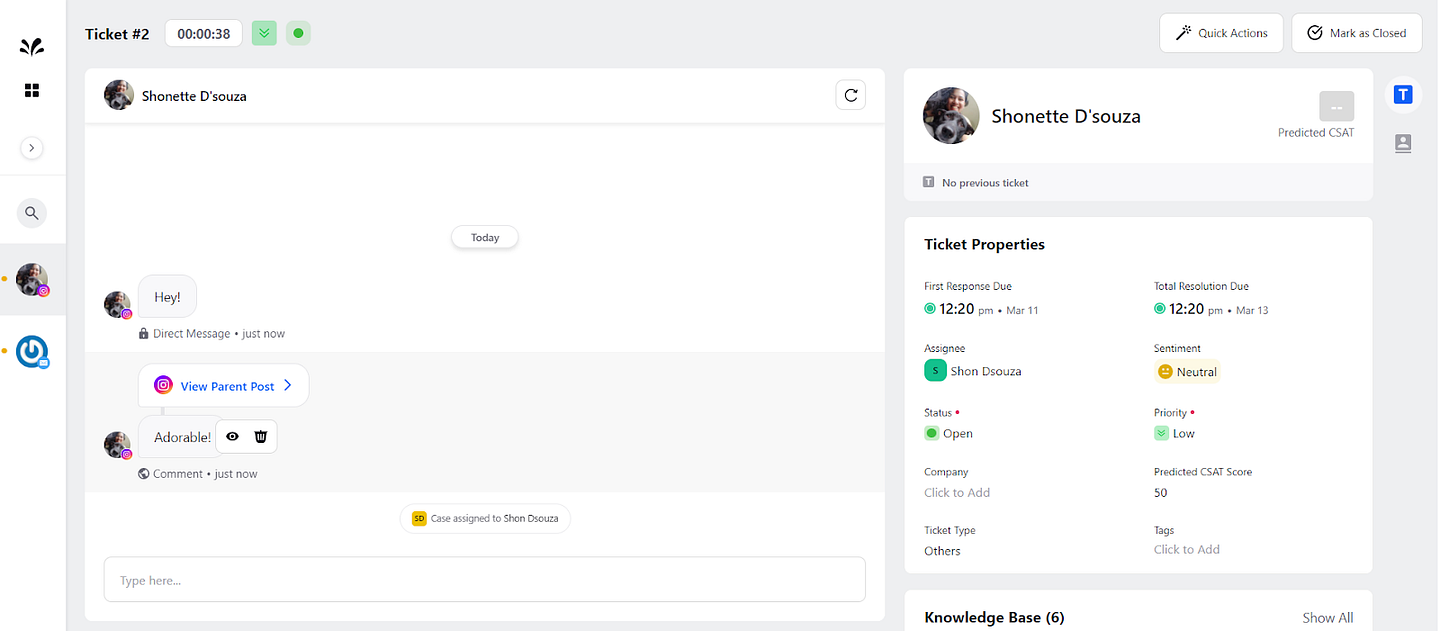Open the View Parent Post link

224,386
